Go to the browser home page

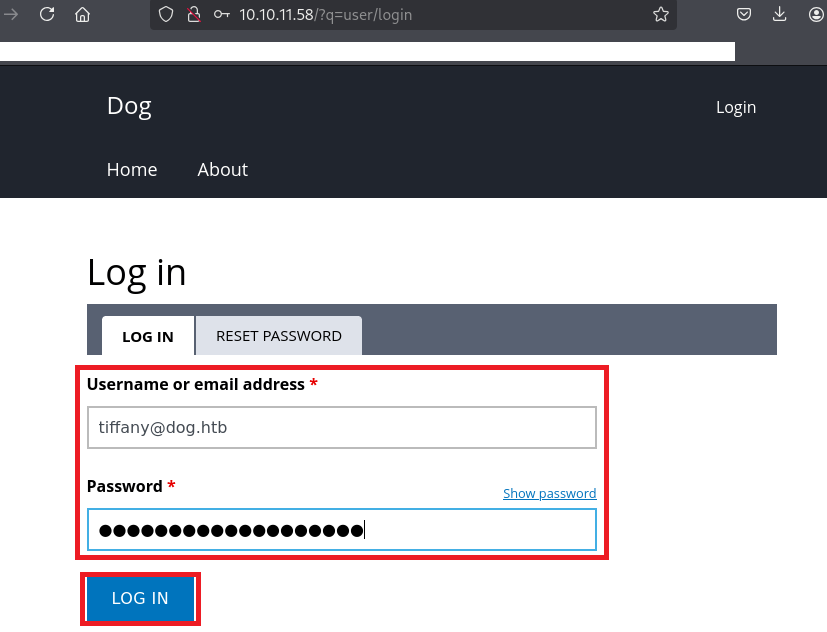point(83,14)
